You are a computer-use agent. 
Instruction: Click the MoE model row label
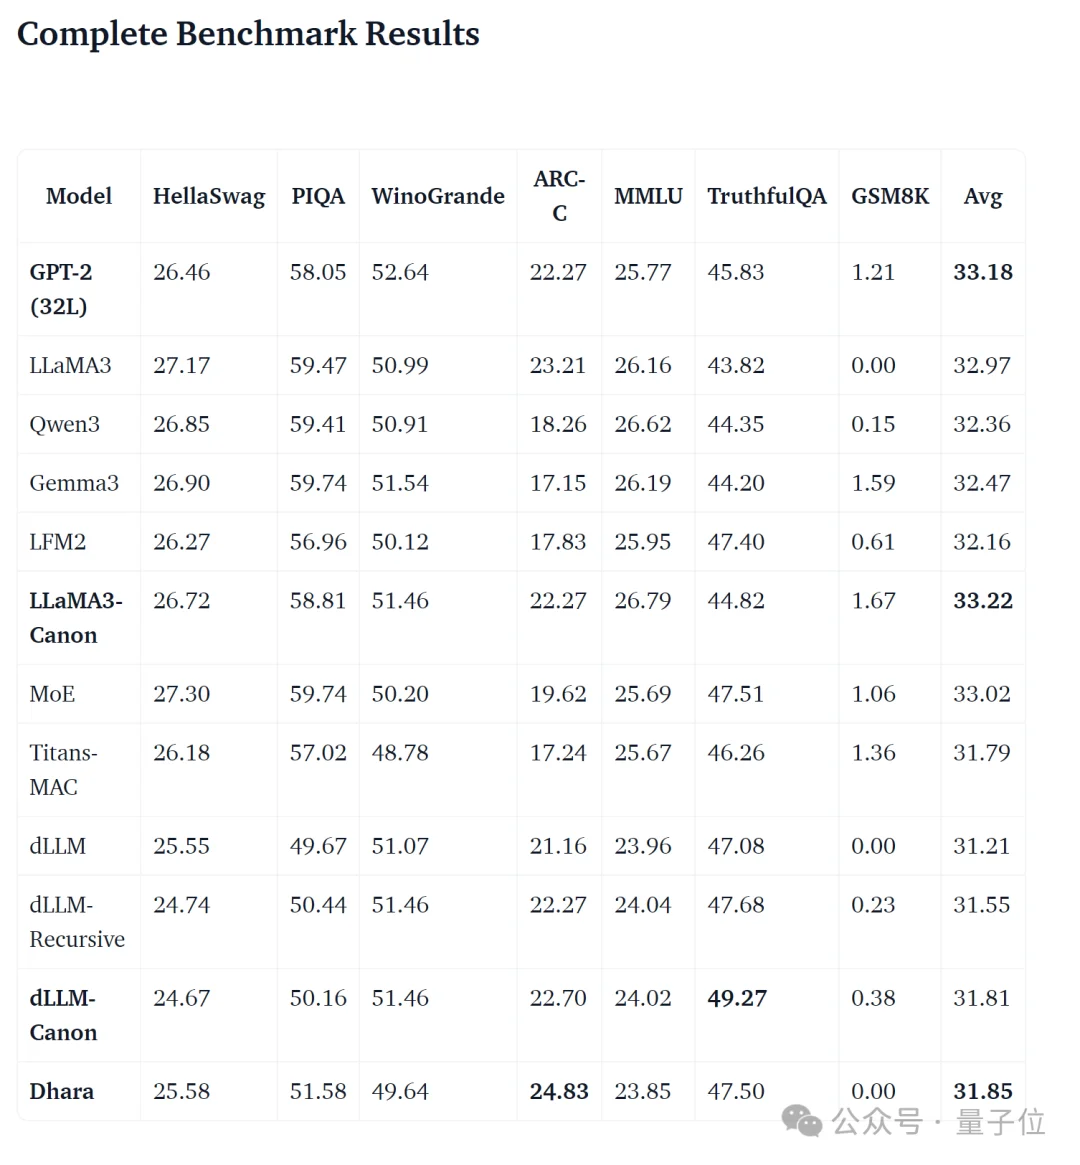52,694
